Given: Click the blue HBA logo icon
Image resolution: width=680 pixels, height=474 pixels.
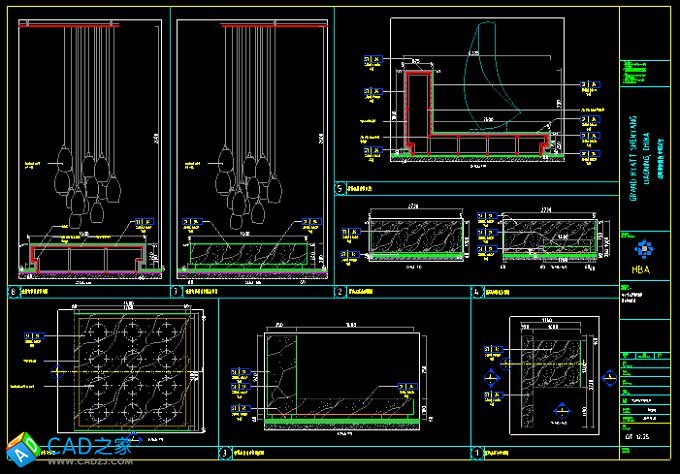Looking at the screenshot, I should tap(641, 248).
